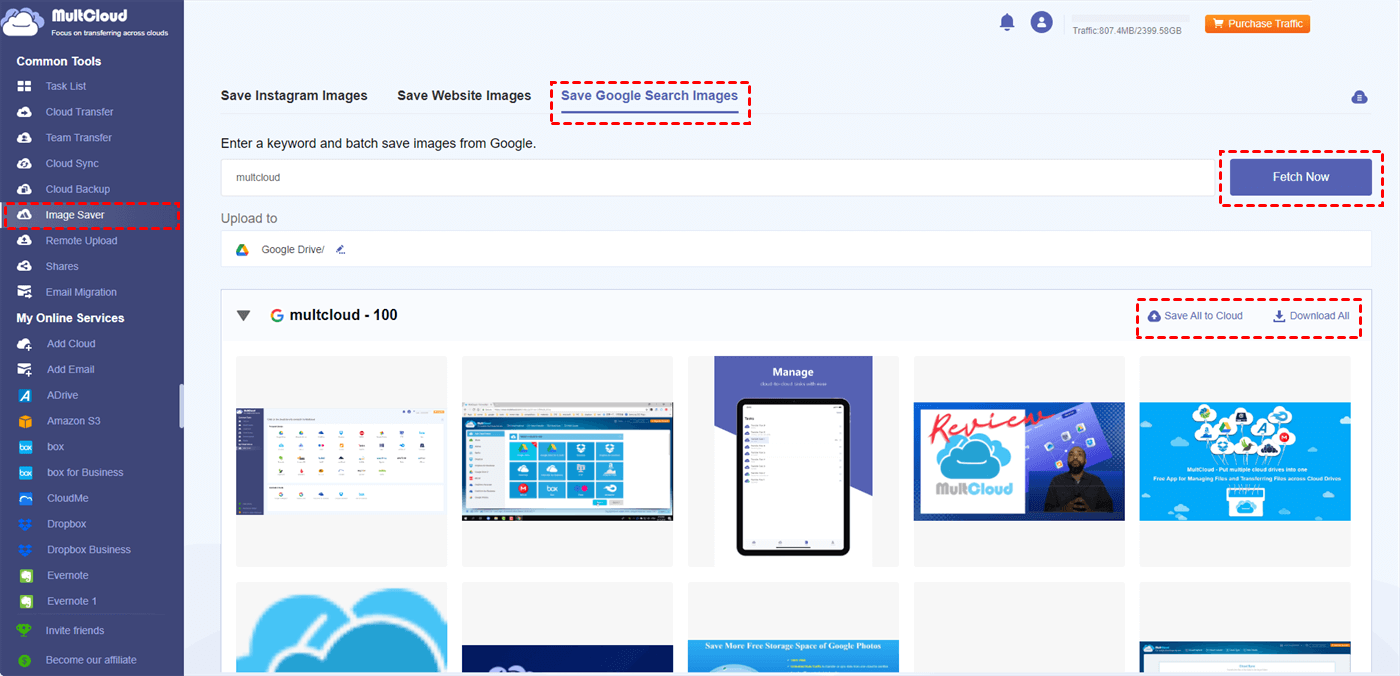Open the user account avatar icon
The width and height of the screenshot is (1400, 676).
(1042, 22)
